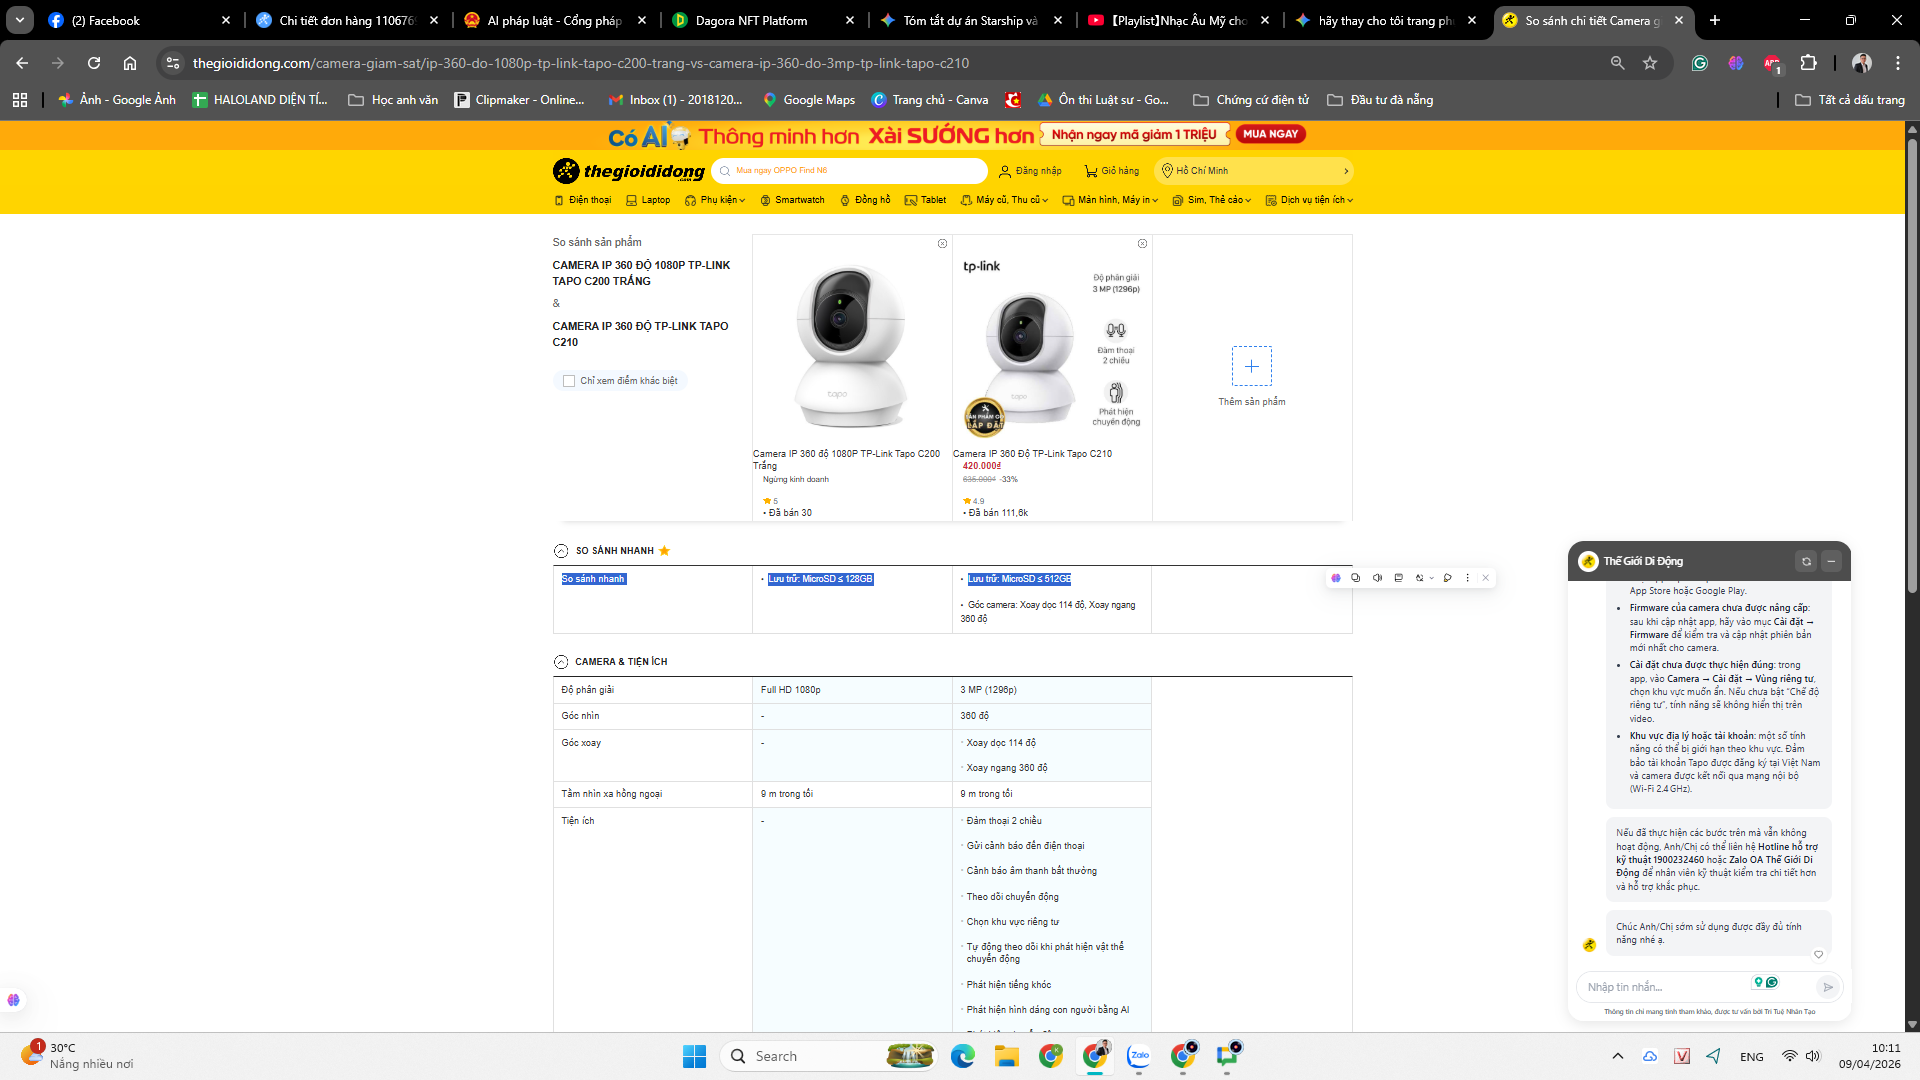Refresh the Thế Giới Di Động chat

pyautogui.click(x=1806, y=561)
